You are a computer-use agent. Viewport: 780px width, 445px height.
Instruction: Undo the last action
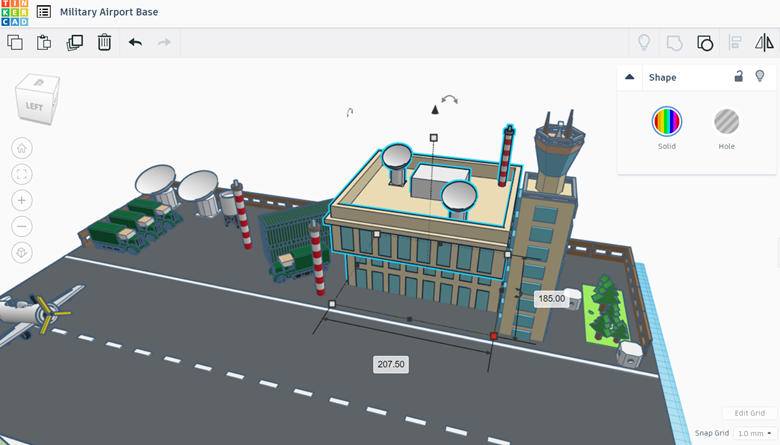pos(135,42)
